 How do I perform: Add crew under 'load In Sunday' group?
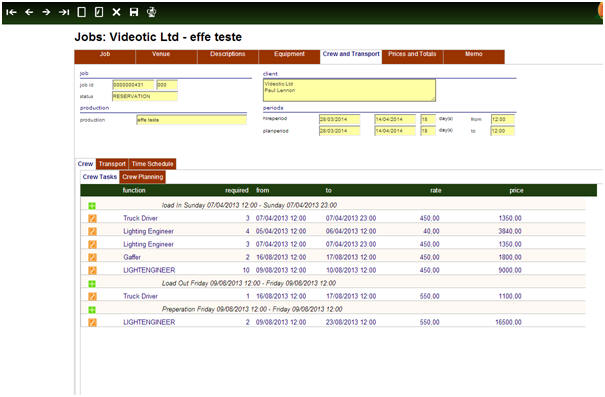tap(92, 206)
